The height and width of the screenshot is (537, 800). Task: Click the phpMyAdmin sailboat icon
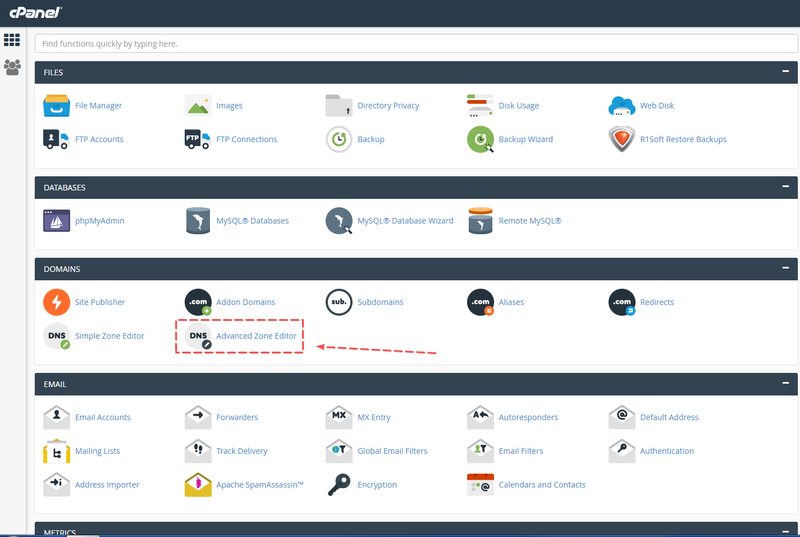(x=57, y=221)
